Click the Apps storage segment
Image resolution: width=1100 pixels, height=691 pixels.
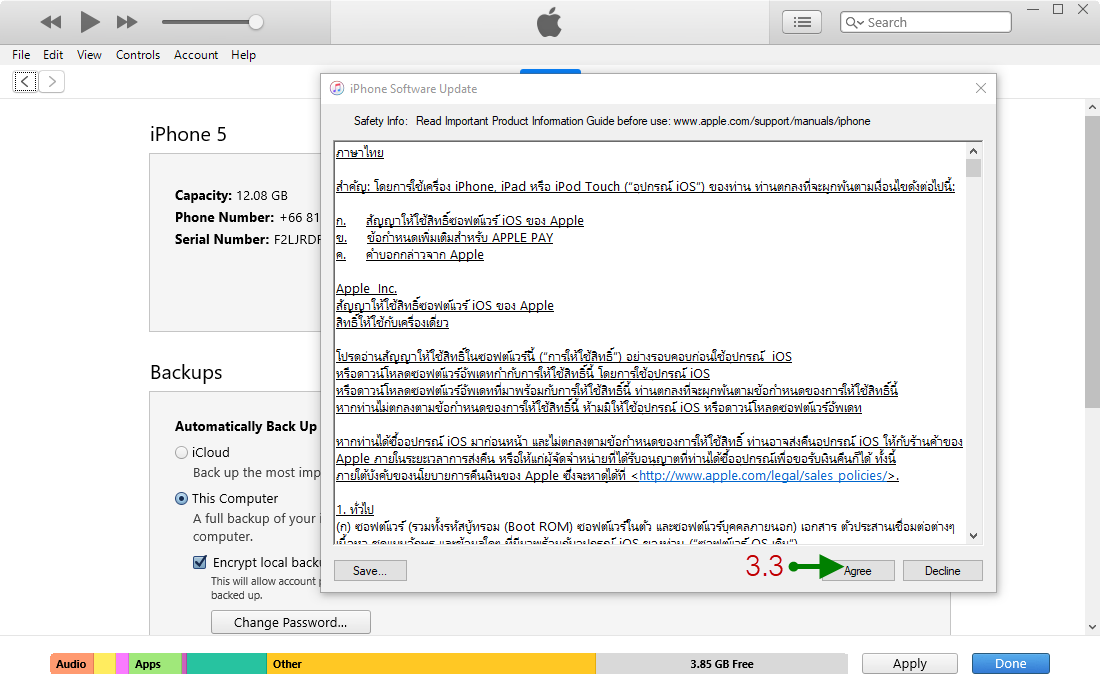[154, 664]
